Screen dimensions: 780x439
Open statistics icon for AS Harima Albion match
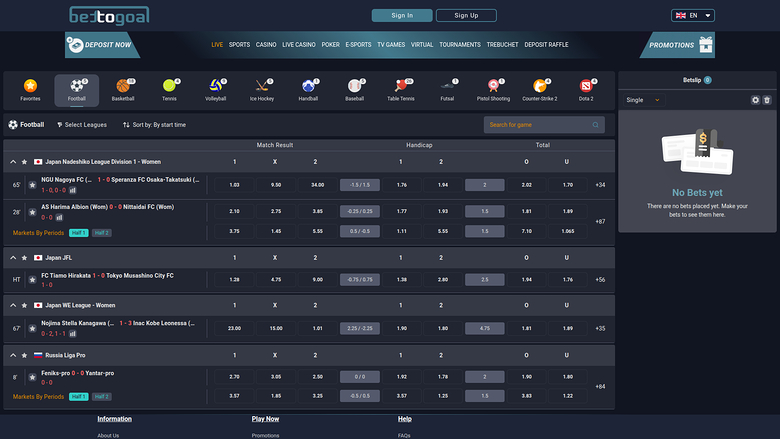pos(59,217)
